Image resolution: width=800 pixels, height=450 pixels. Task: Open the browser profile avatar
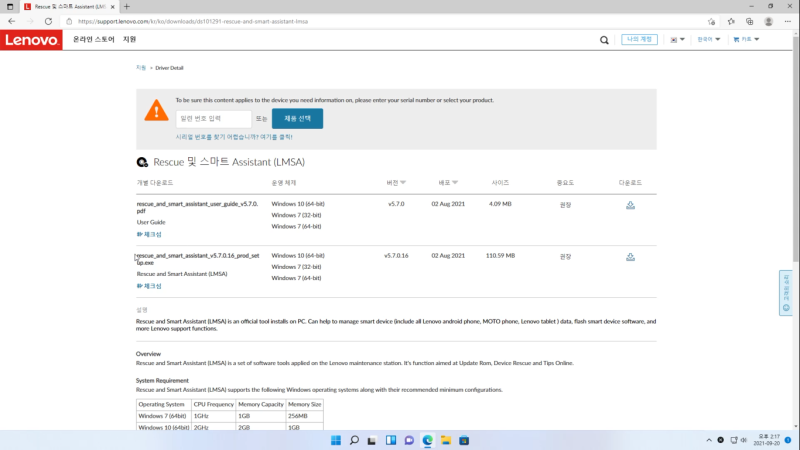click(768, 21)
